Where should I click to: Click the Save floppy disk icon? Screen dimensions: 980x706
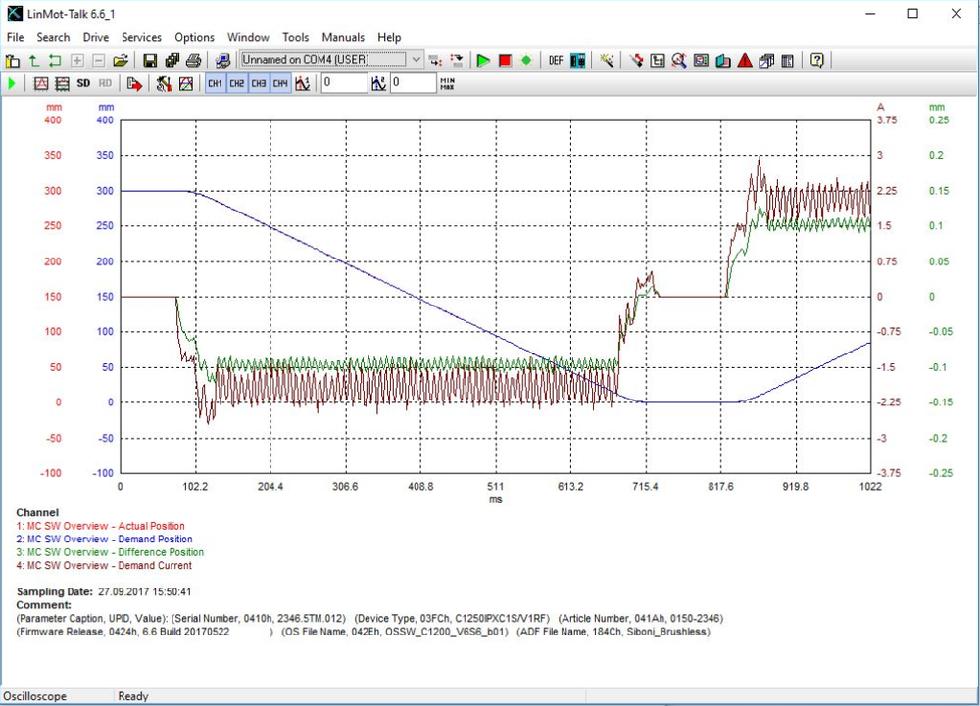[150, 61]
